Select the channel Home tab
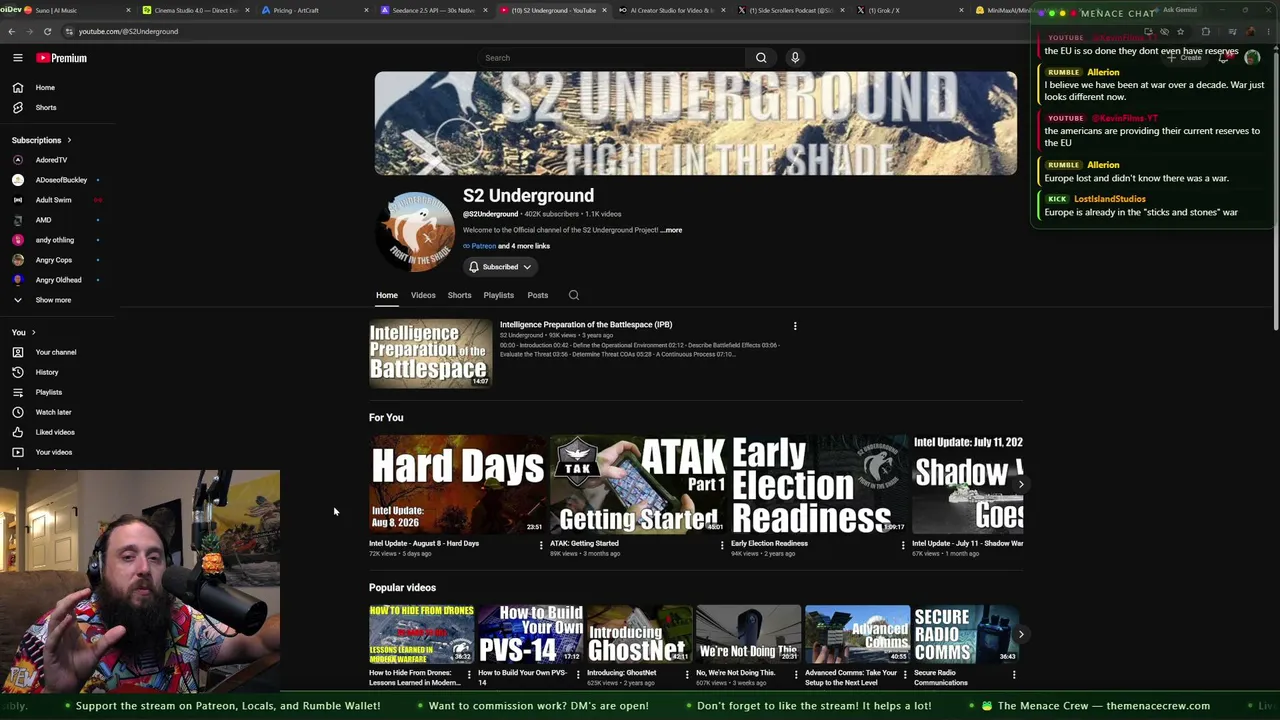The width and height of the screenshot is (1280, 720). (x=387, y=295)
